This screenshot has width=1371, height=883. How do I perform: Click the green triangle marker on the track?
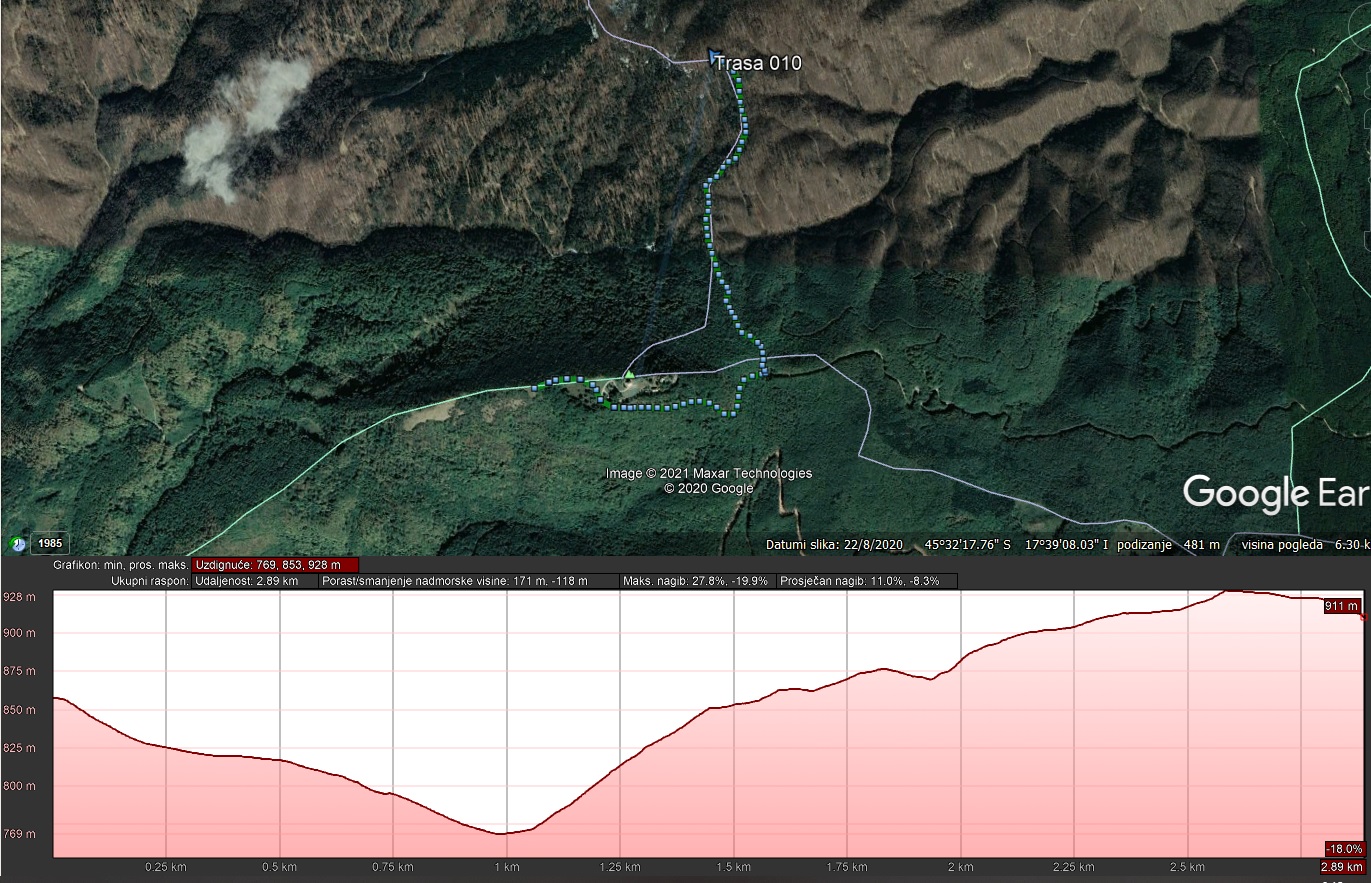pyautogui.click(x=628, y=375)
